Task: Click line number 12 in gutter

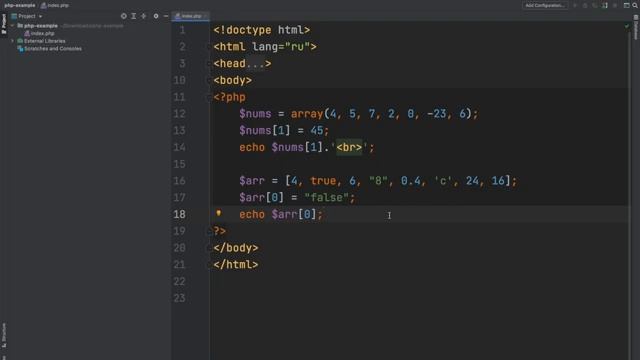Action: point(180,113)
